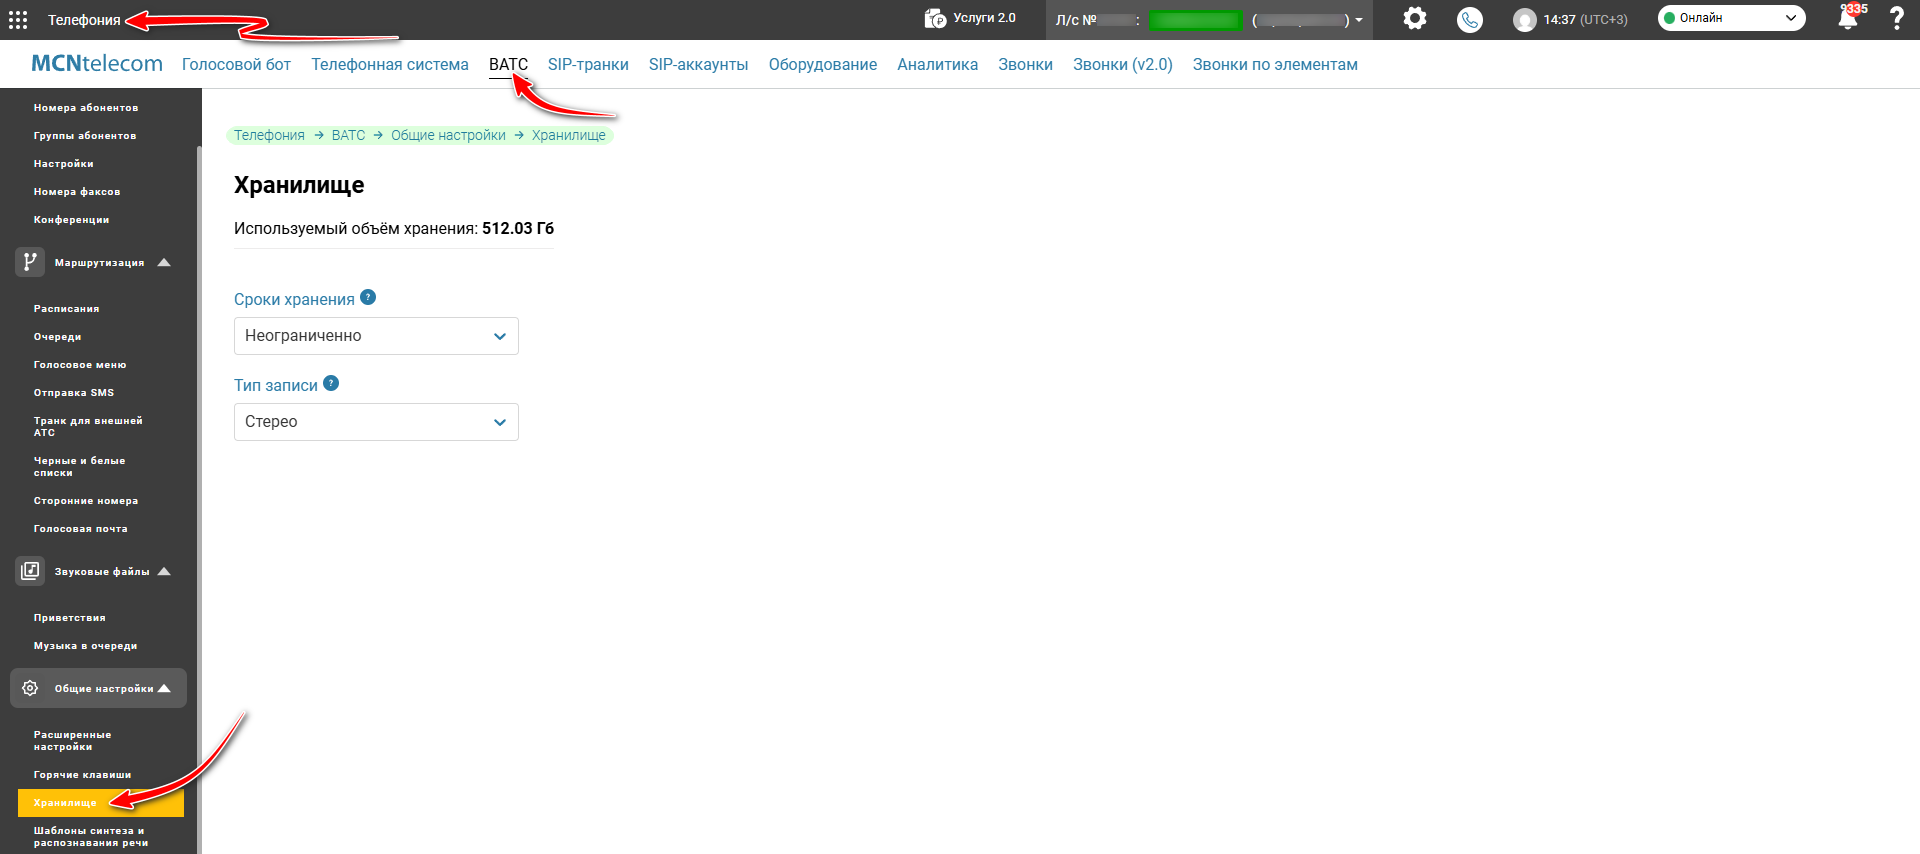Open the Аналитика tab
Image resolution: width=1920 pixels, height=854 pixels.
tap(937, 64)
